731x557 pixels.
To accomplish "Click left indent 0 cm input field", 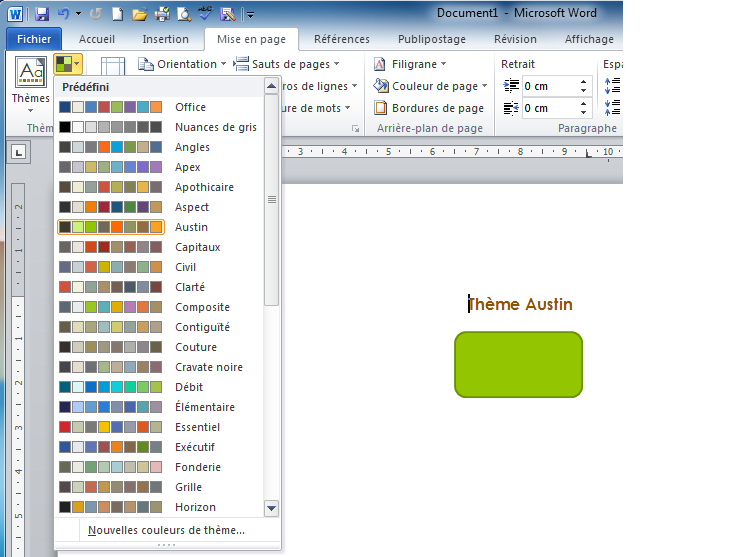I will click(x=550, y=86).
